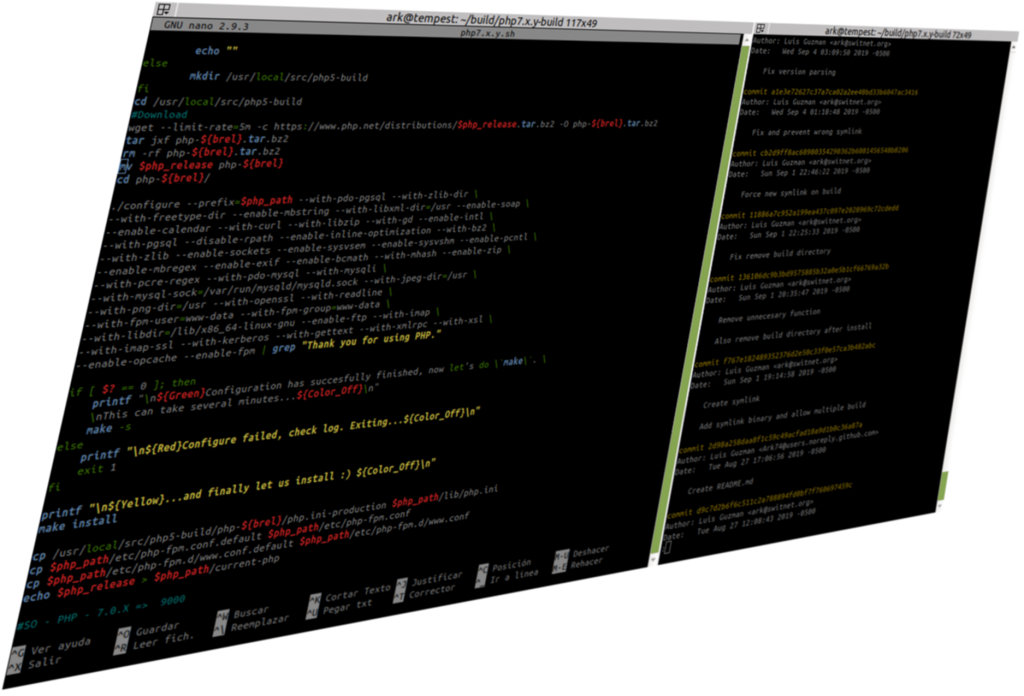1024x696 pixels.
Task: Click the 'rm -rf php-${brel}.tar.bz2' line
Action: click(x=200, y=151)
